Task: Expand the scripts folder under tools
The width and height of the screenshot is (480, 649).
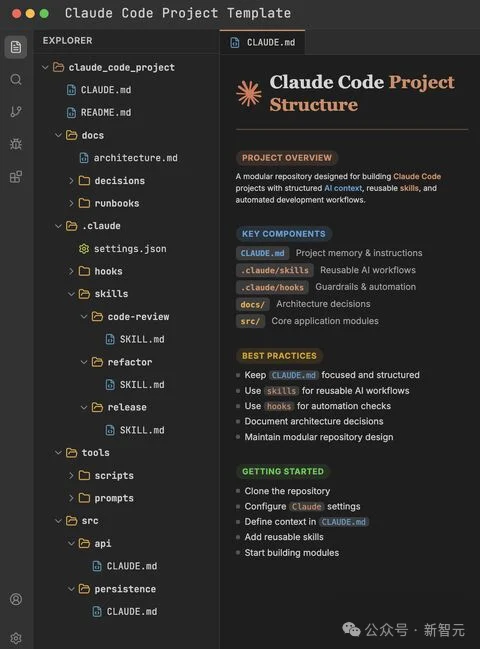Action: [71, 475]
